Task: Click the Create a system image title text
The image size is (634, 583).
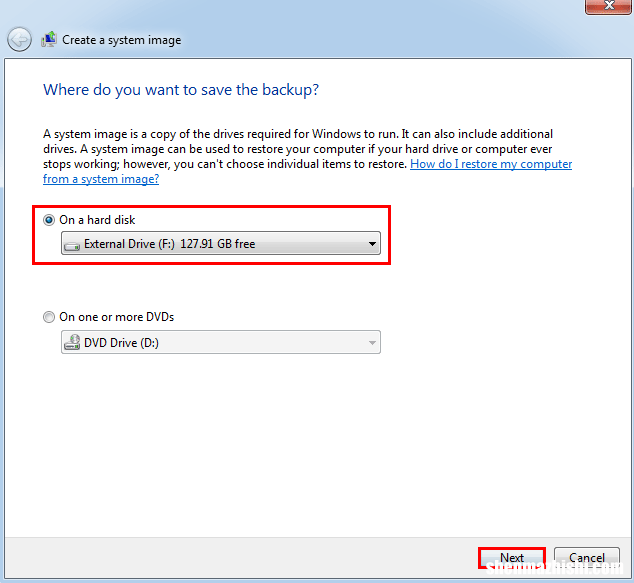Action: click(x=122, y=40)
